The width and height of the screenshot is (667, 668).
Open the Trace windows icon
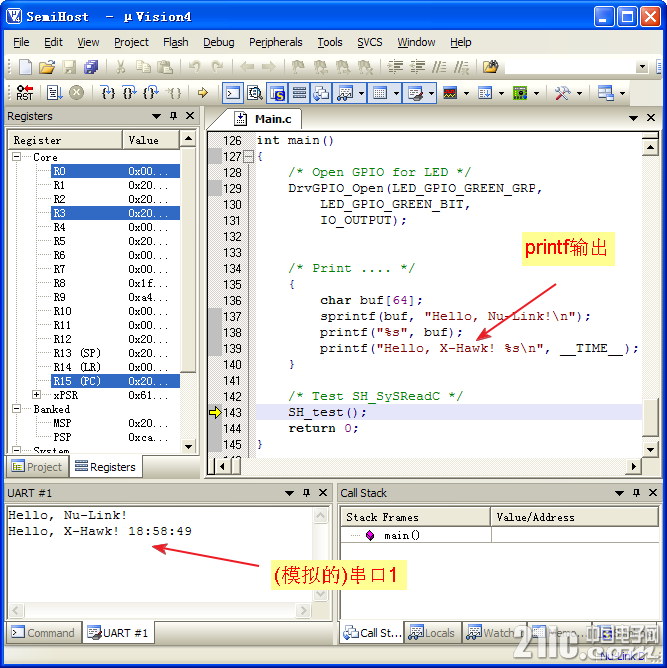click(x=485, y=92)
